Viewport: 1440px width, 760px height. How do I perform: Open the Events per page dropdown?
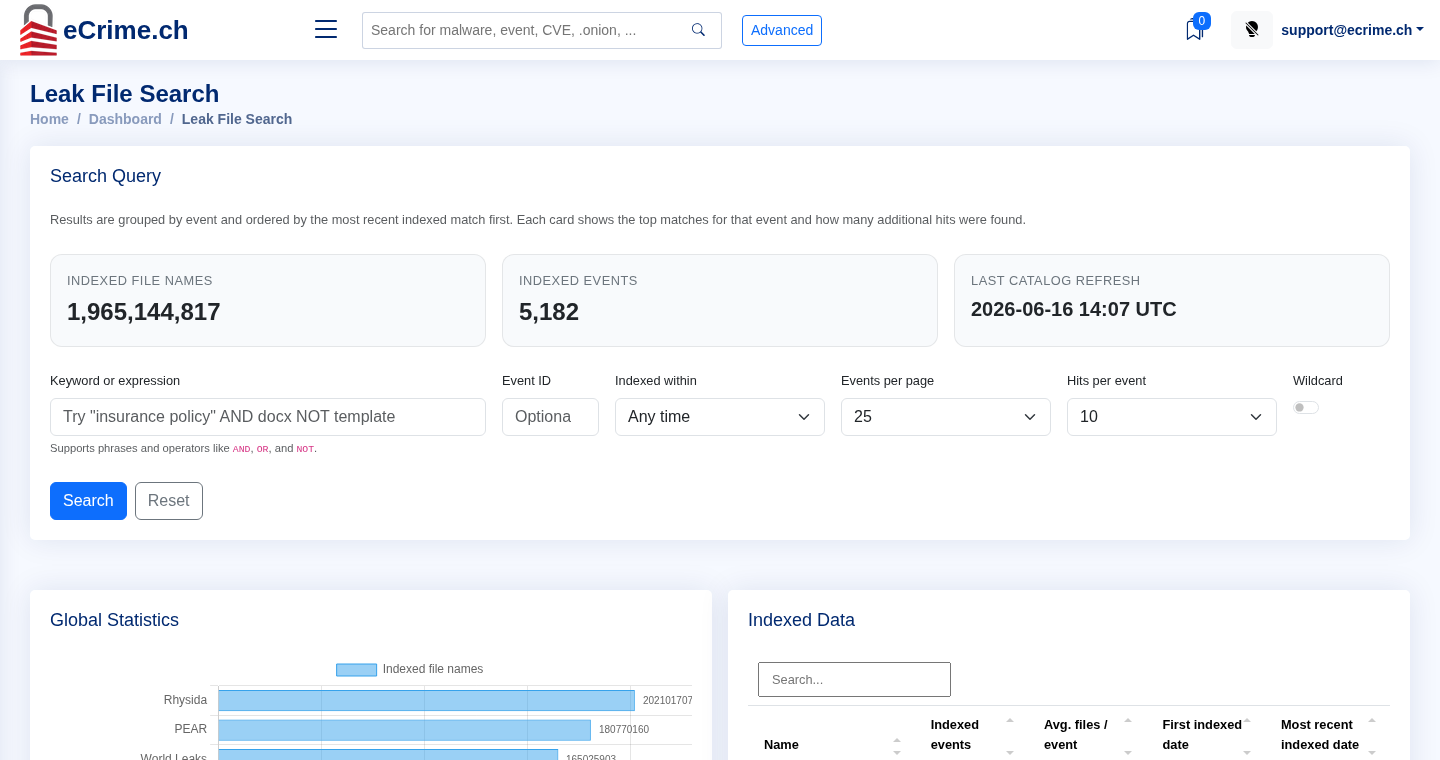click(x=946, y=417)
